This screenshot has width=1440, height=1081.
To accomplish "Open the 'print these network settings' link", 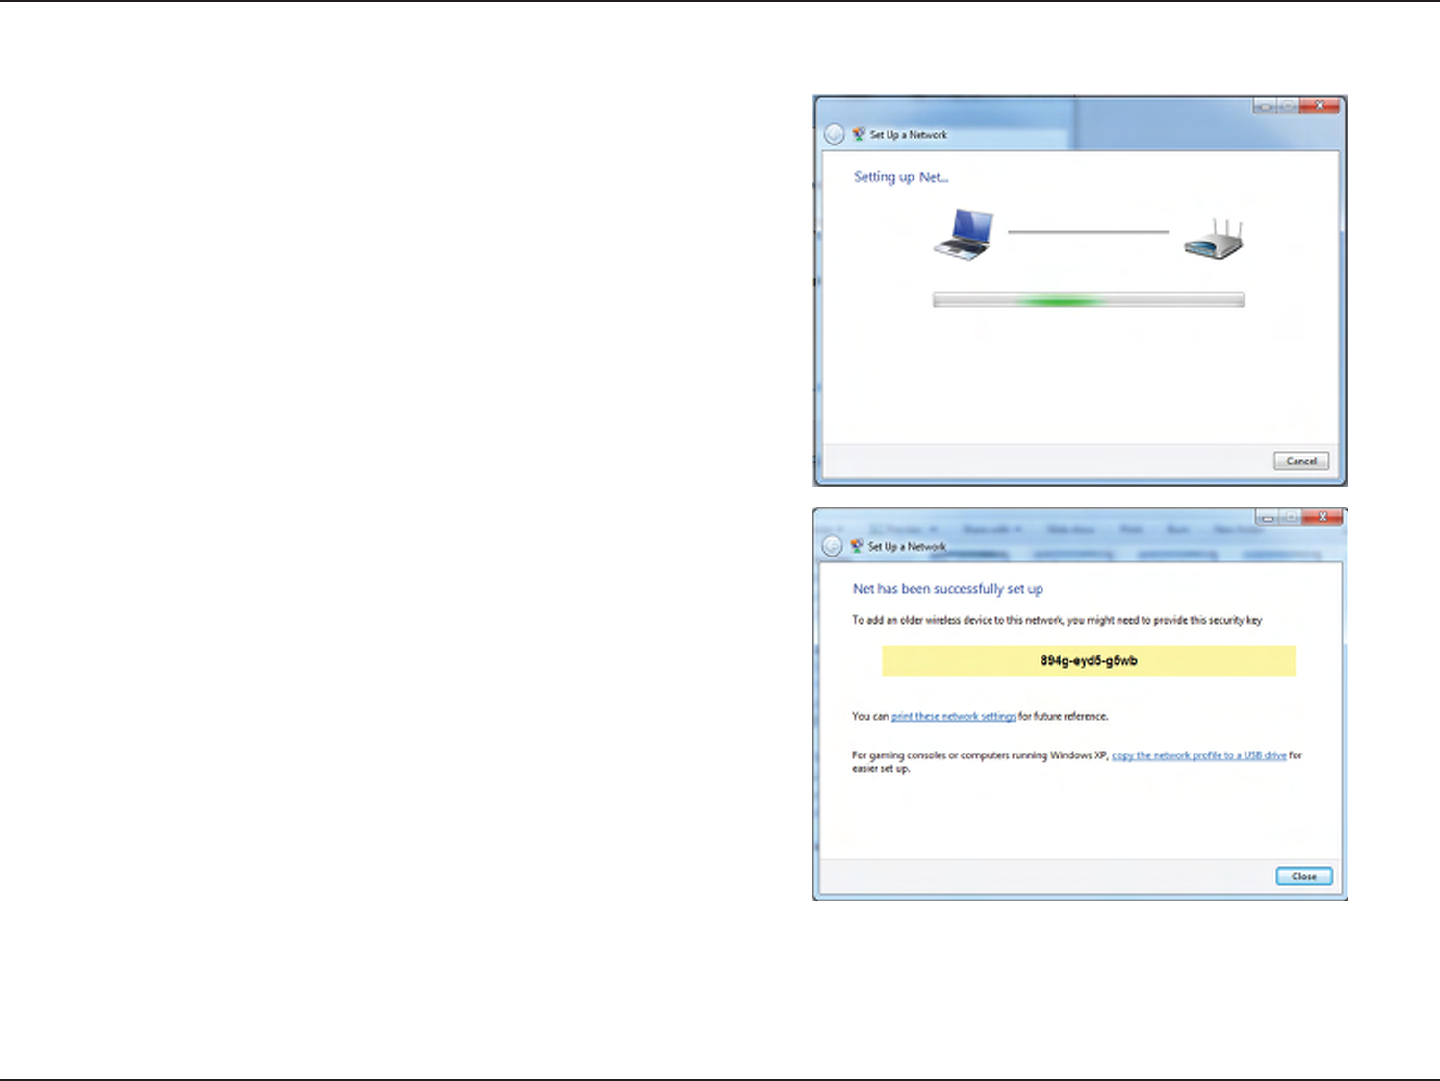I will (953, 717).
